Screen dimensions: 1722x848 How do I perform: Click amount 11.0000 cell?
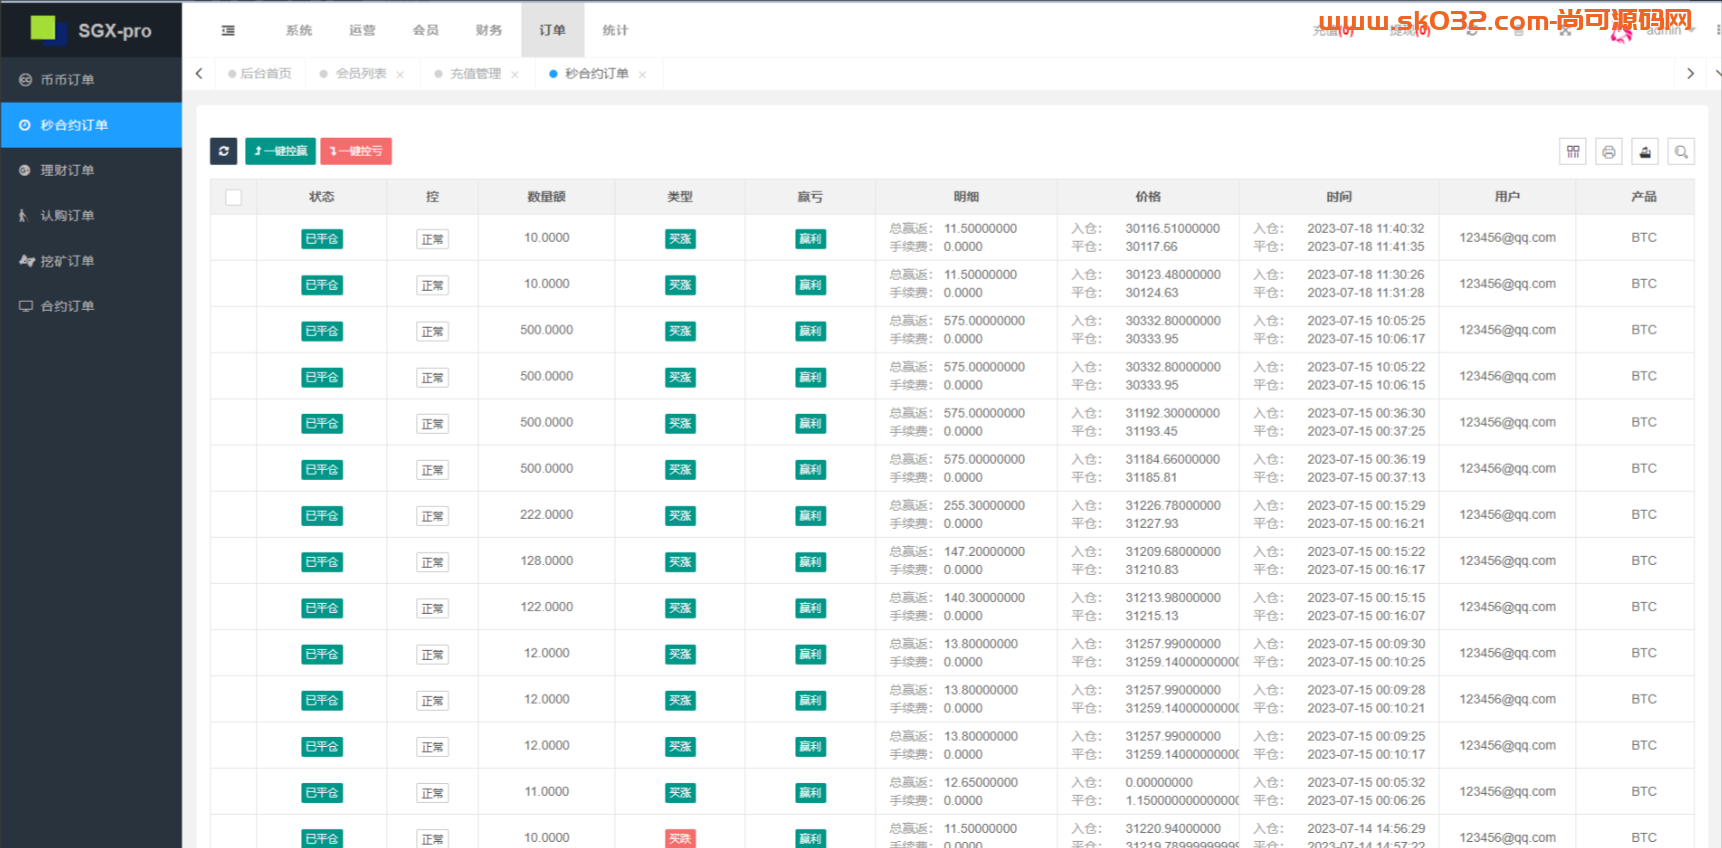click(547, 792)
